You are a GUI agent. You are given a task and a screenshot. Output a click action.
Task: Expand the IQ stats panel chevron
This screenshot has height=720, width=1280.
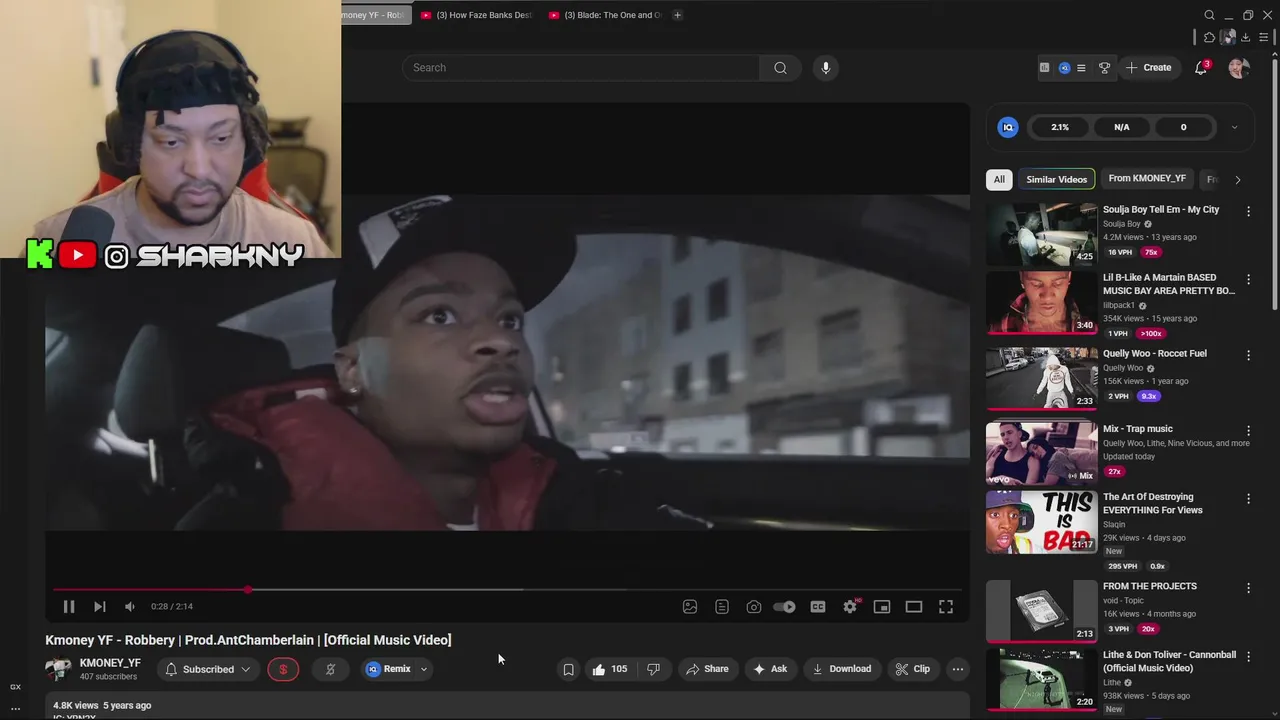(x=1234, y=127)
